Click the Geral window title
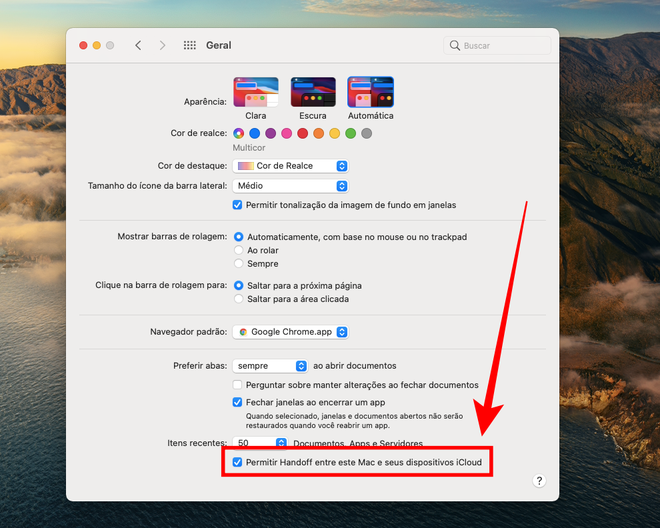This screenshot has width=660, height=528. 218,45
